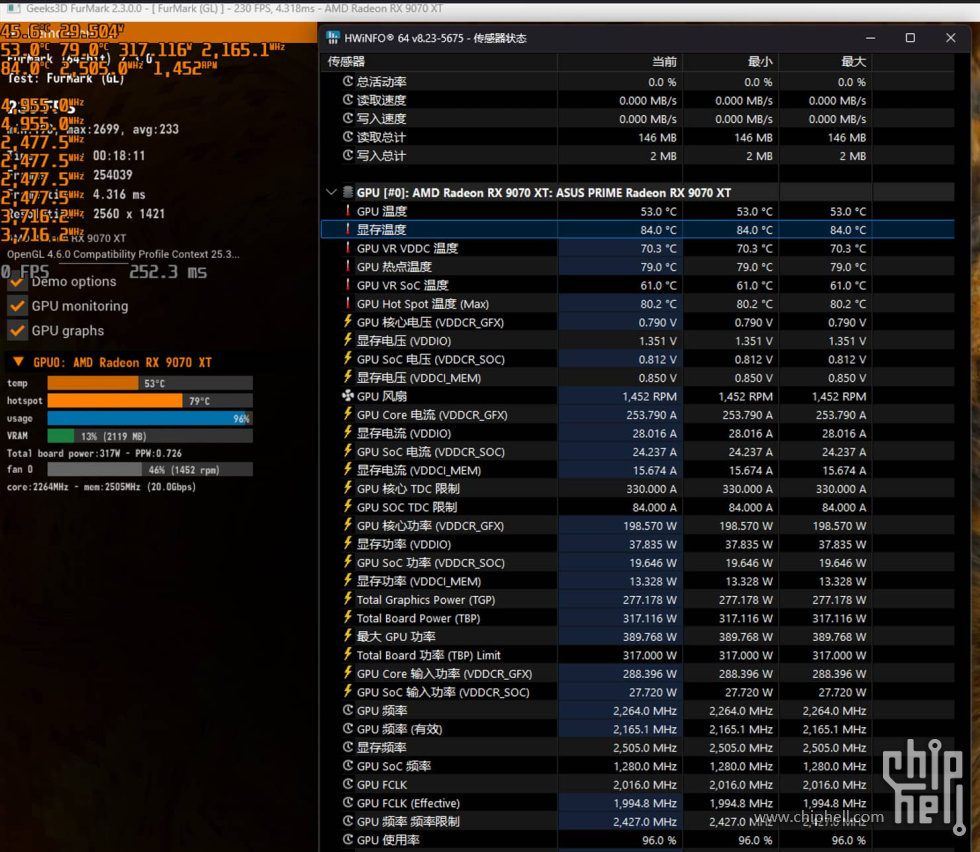Select the GPU VR VDDC 温度 sensor row
This screenshot has width=980, height=852.
coord(638,248)
